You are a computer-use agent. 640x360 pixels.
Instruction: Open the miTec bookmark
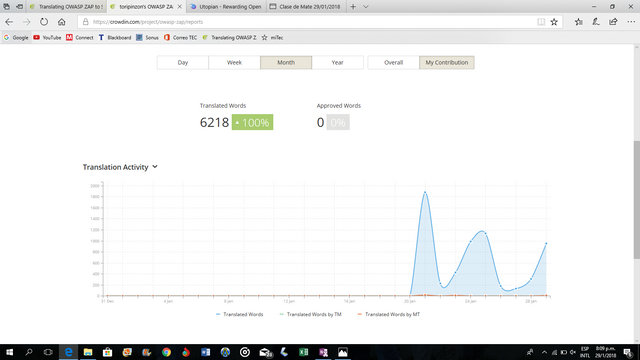[272, 38]
